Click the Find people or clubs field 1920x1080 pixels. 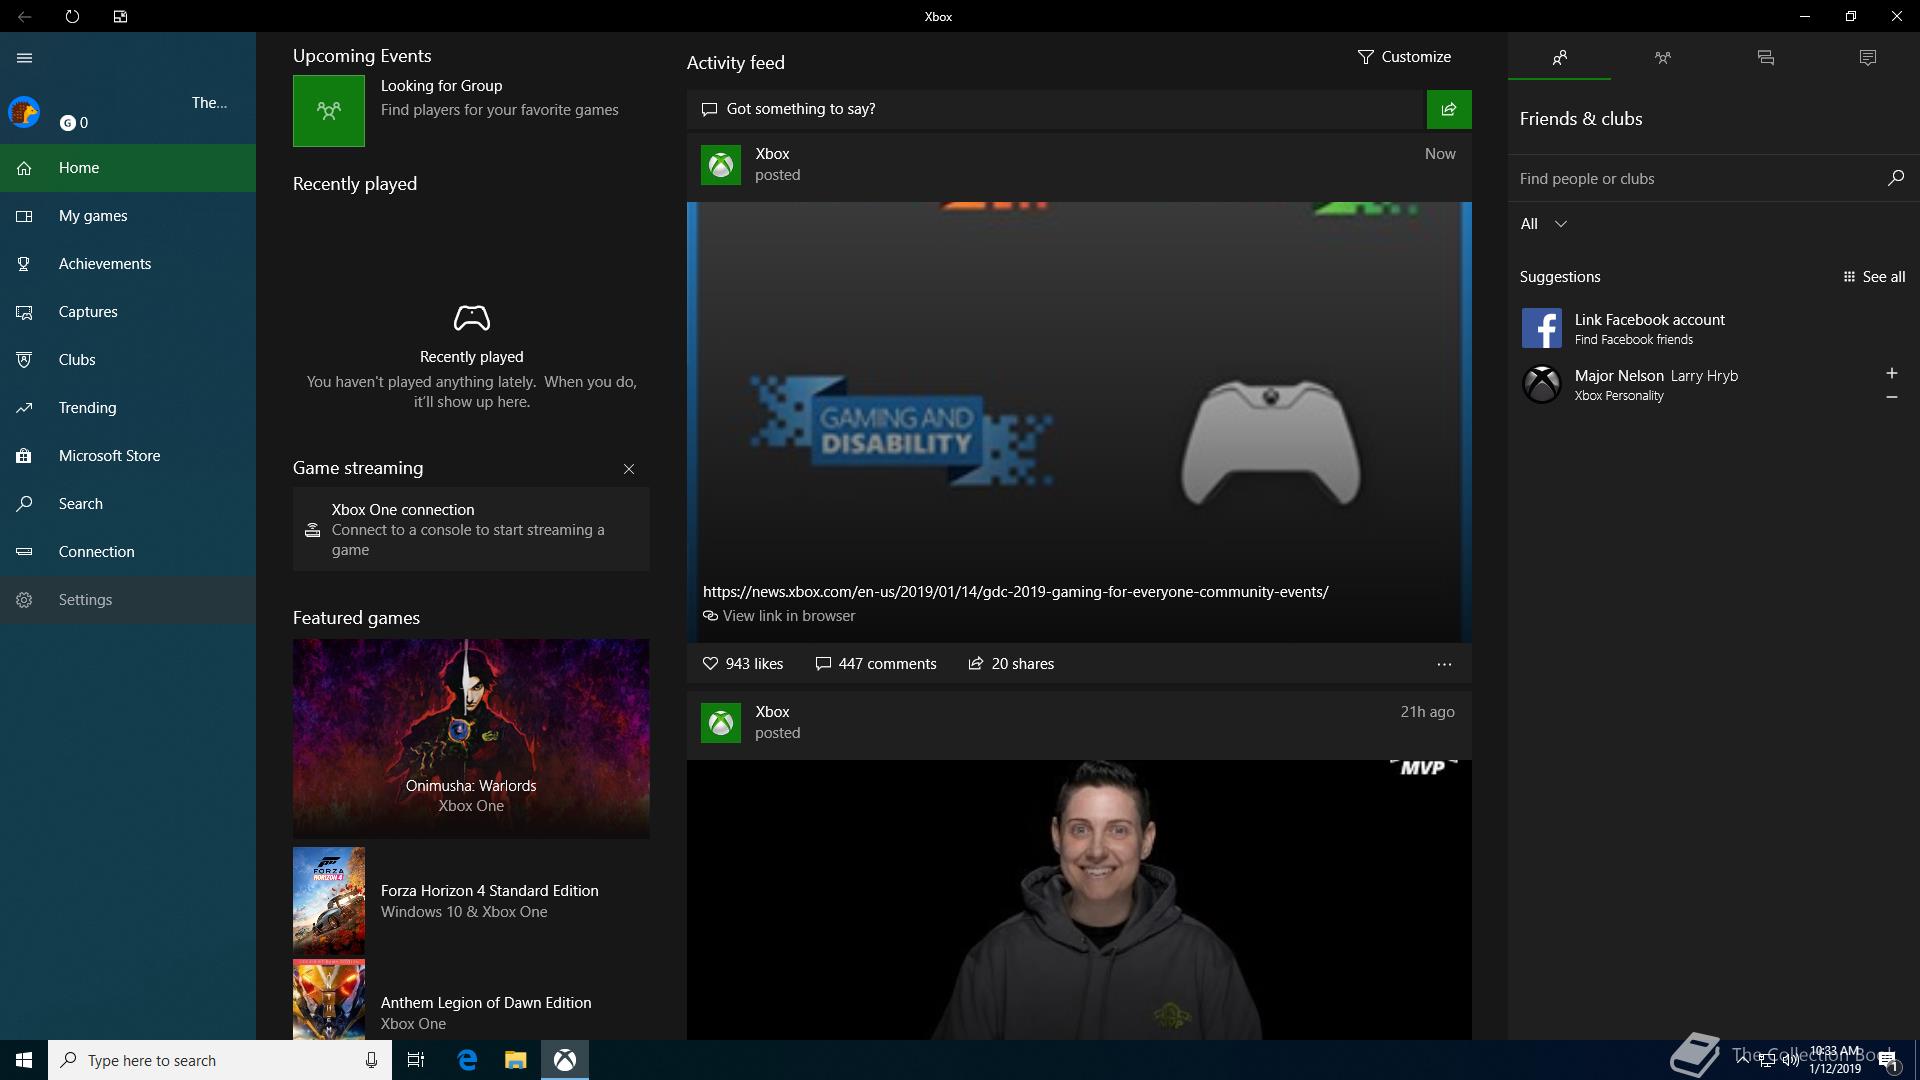1697,179
